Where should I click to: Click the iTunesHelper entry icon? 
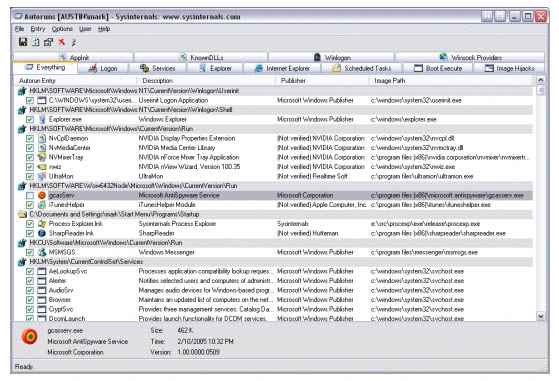pyautogui.click(x=42, y=205)
